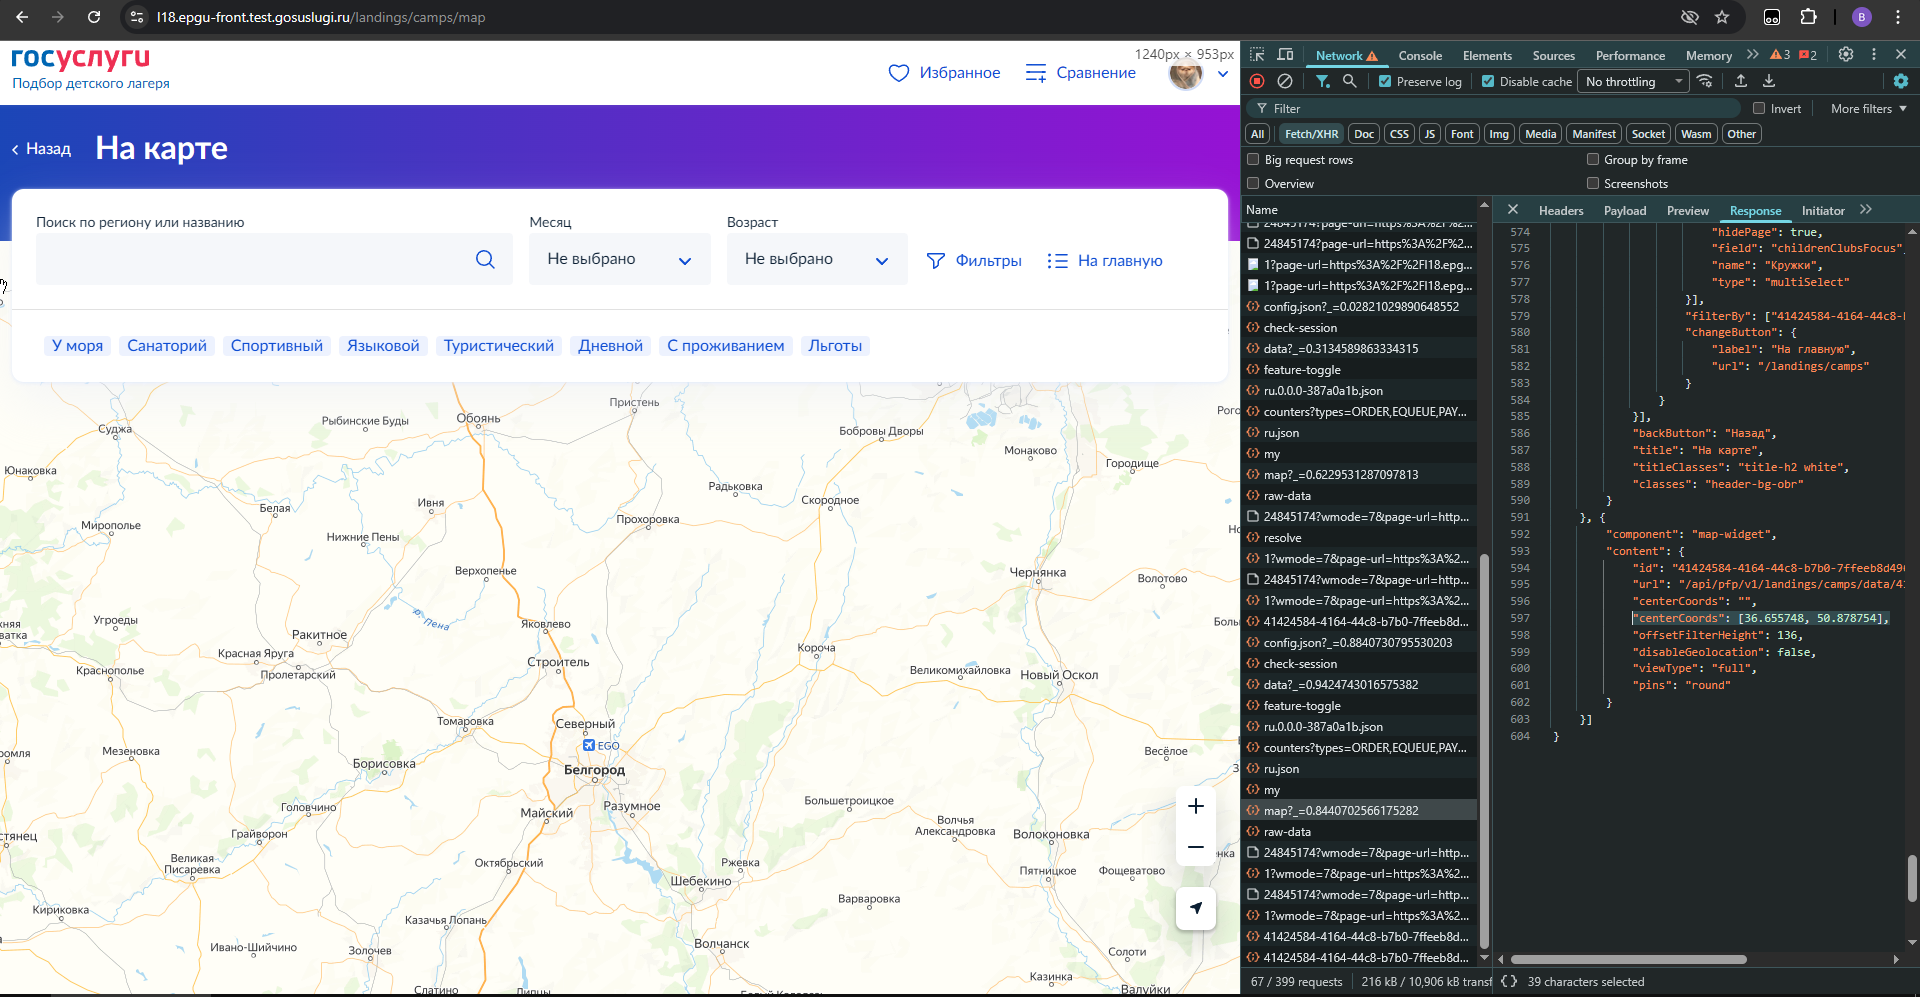Click the search magnifier in region field

[x=485, y=260]
